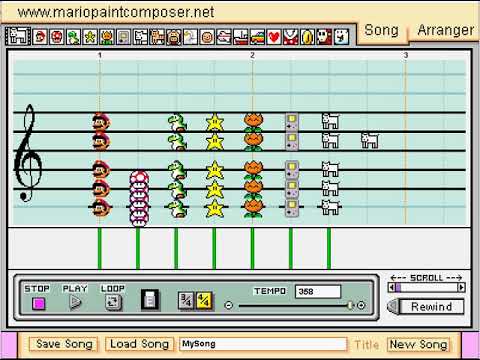Click measure marker 3 above the staff

tap(406, 55)
